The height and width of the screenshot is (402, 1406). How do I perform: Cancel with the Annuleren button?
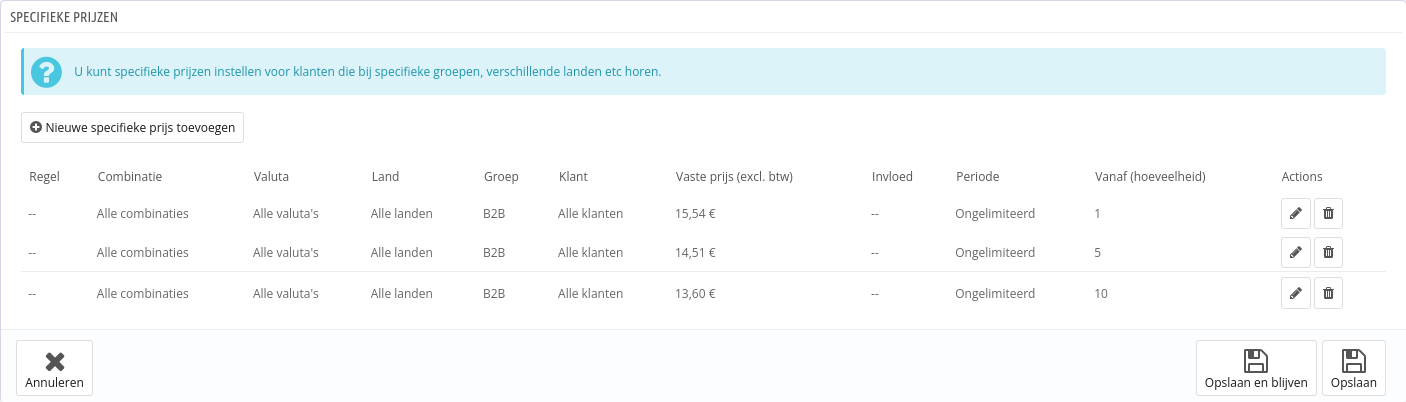coord(55,368)
